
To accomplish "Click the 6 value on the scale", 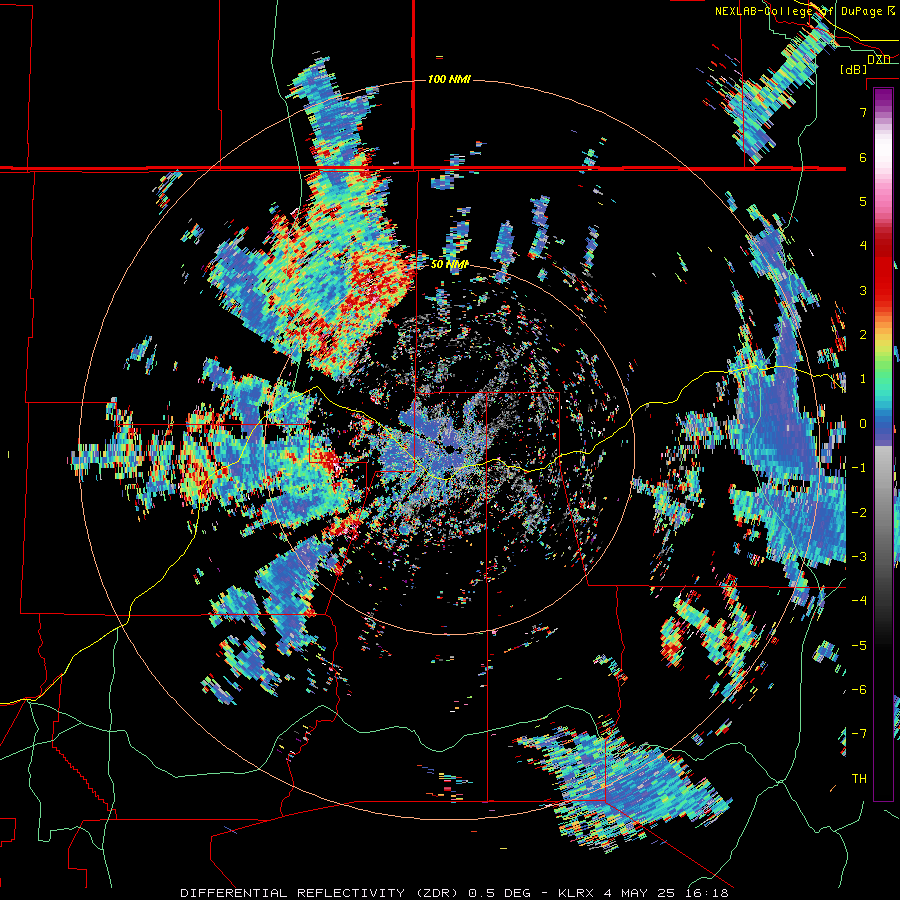I will click(863, 157).
